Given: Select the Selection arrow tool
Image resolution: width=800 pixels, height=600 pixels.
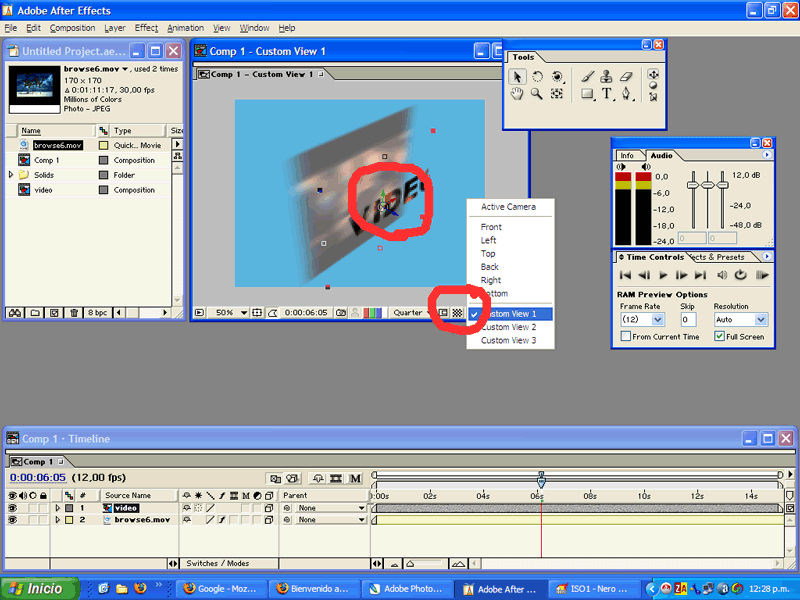Looking at the screenshot, I should (517, 77).
